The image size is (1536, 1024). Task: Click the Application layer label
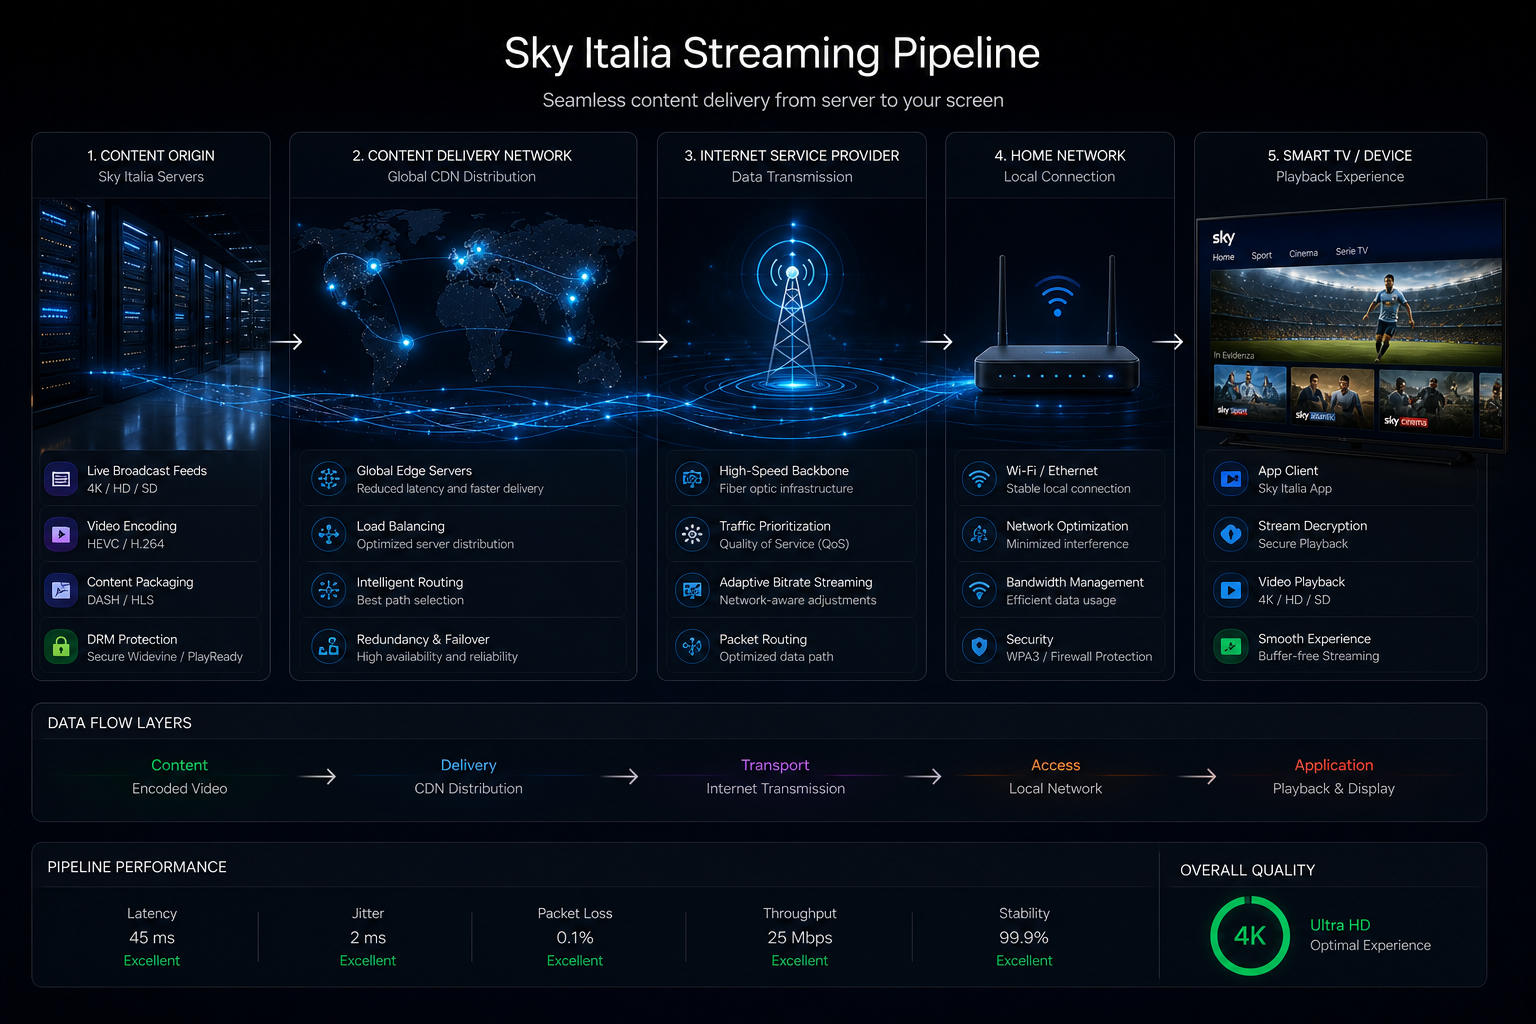tap(1334, 765)
